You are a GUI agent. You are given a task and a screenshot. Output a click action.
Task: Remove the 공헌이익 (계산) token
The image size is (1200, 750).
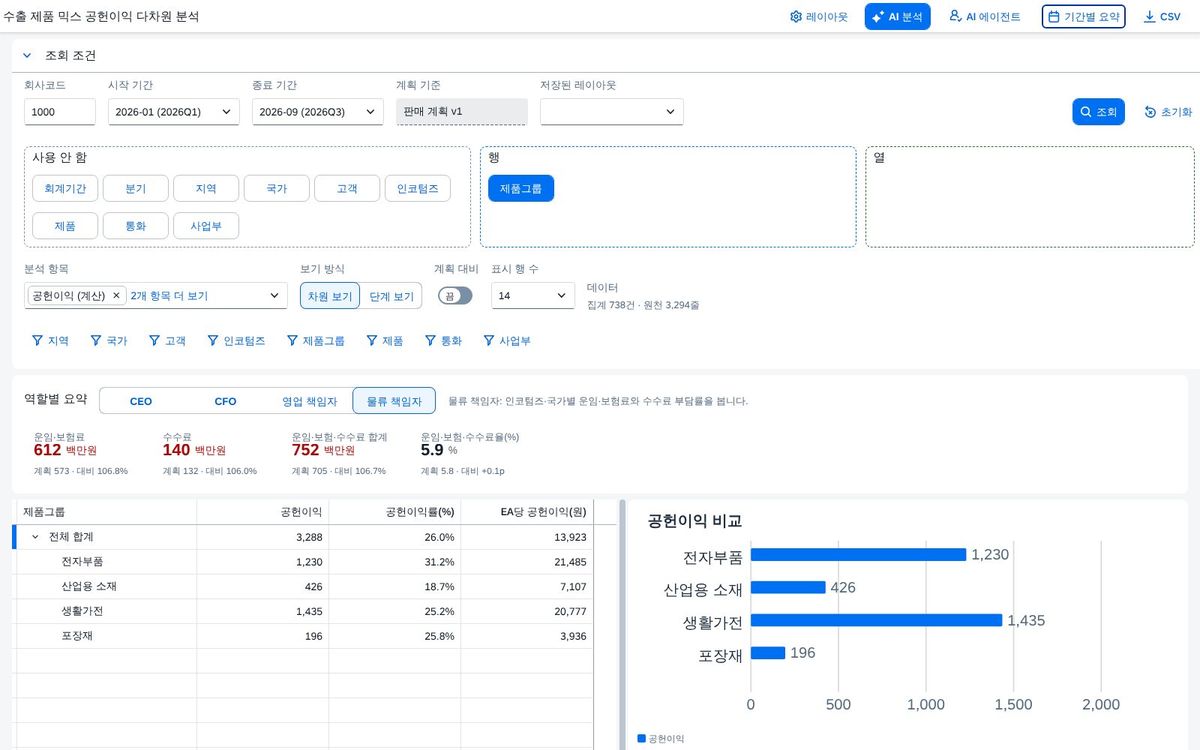click(116, 296)
